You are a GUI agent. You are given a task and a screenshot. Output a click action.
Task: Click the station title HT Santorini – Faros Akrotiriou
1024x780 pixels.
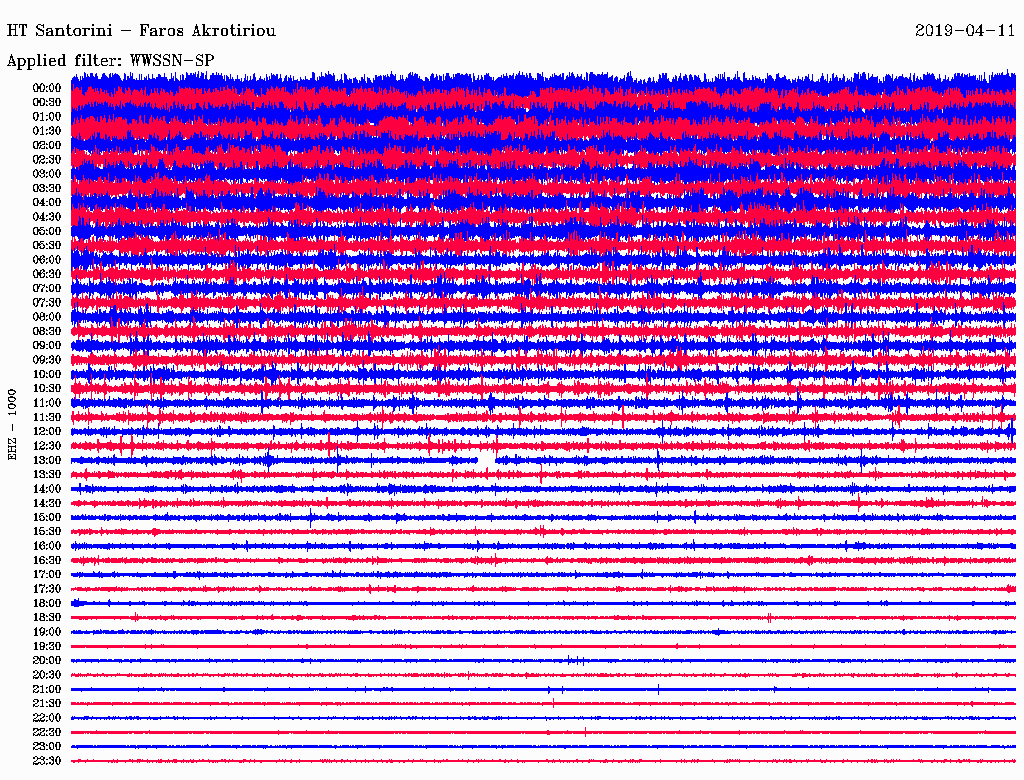pos(141,31)
